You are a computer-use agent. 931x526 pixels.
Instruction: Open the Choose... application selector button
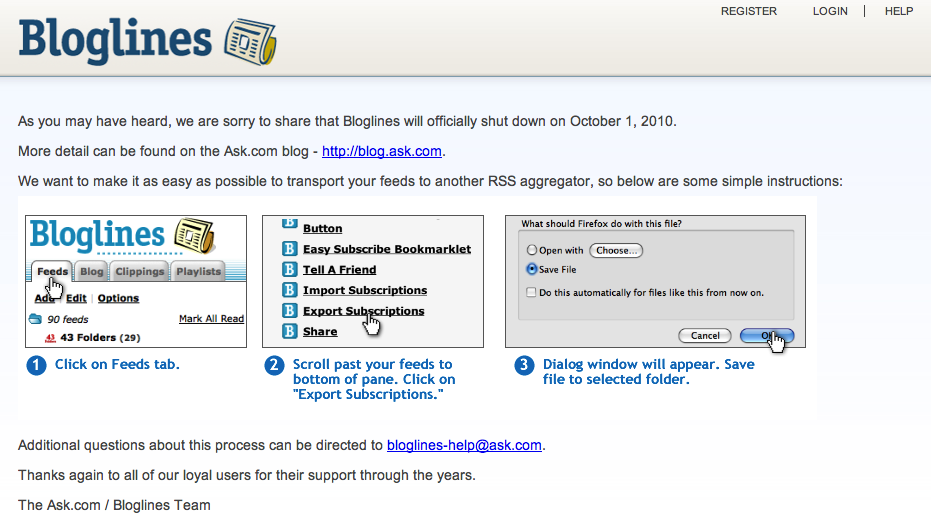616,251
